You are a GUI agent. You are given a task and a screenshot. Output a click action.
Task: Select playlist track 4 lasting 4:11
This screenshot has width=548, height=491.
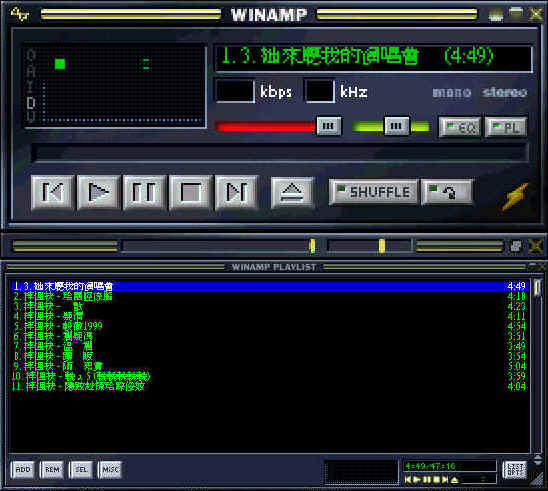(x=269, y=316)
